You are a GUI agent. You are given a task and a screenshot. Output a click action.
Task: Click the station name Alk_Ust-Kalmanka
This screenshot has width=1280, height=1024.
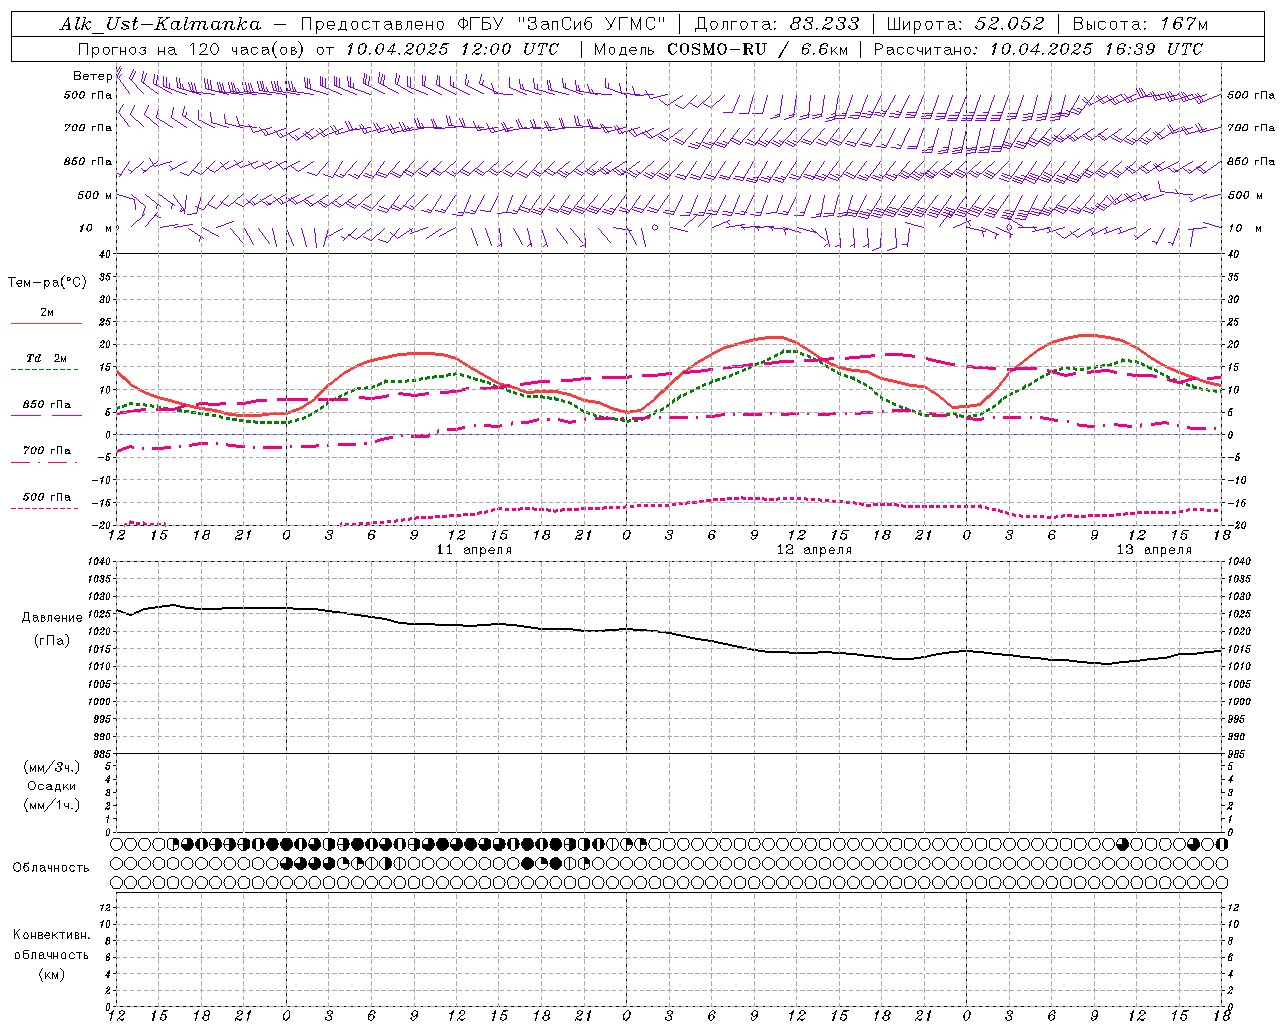coord(160,24)
